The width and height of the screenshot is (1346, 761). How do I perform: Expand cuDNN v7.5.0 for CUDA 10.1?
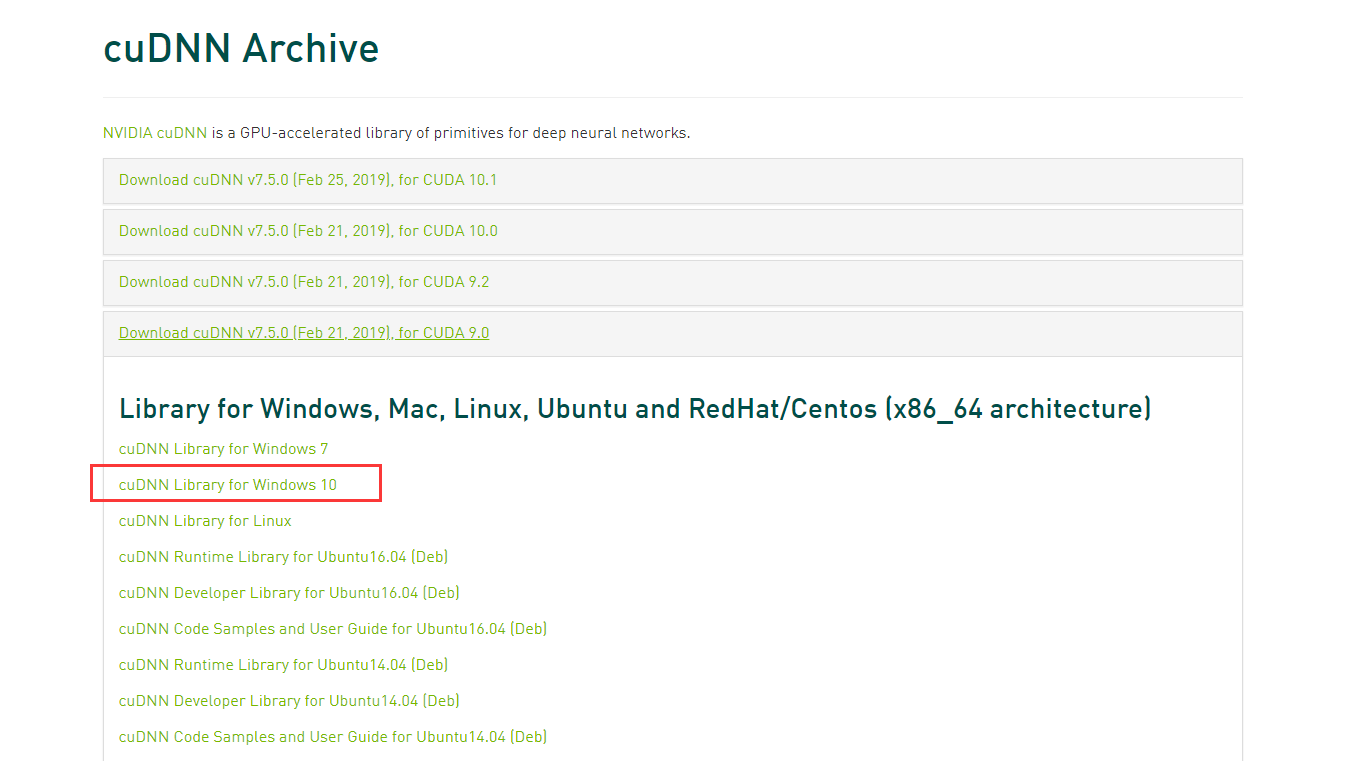point(308,180)
